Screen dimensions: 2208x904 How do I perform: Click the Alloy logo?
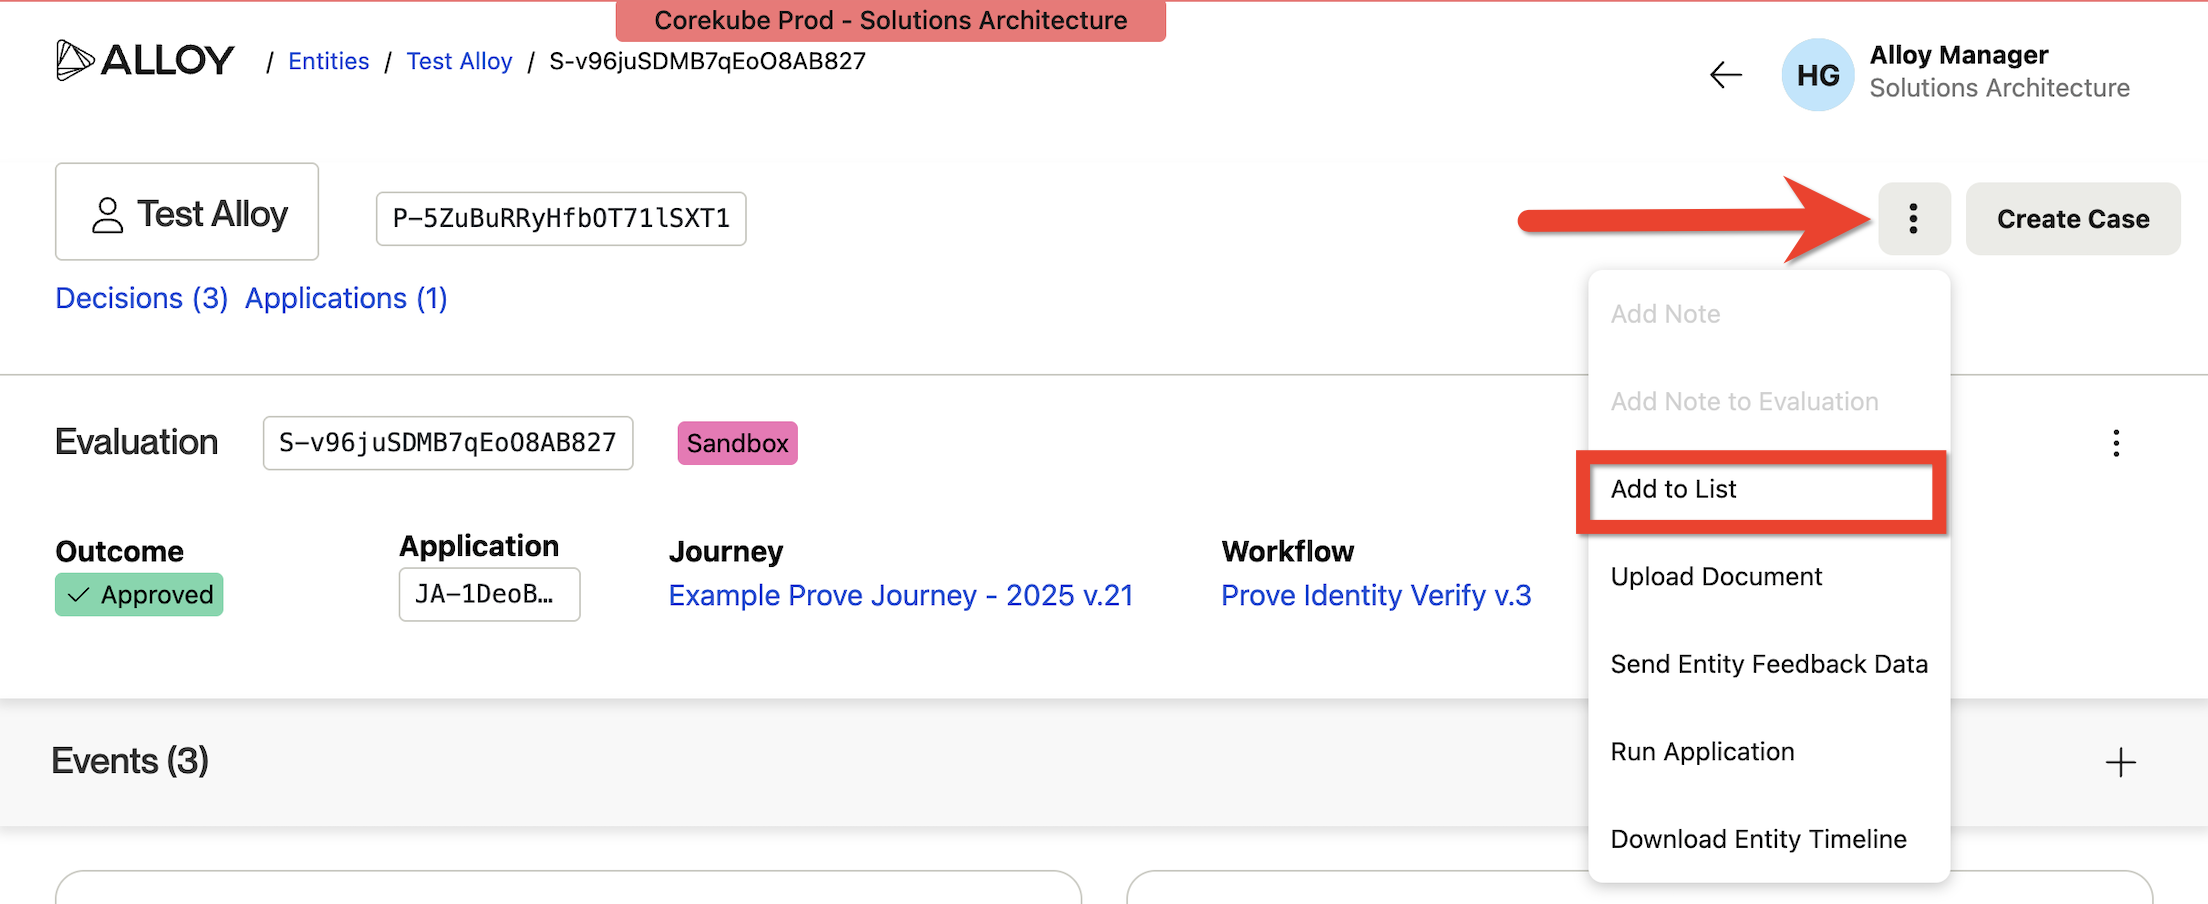145,61
